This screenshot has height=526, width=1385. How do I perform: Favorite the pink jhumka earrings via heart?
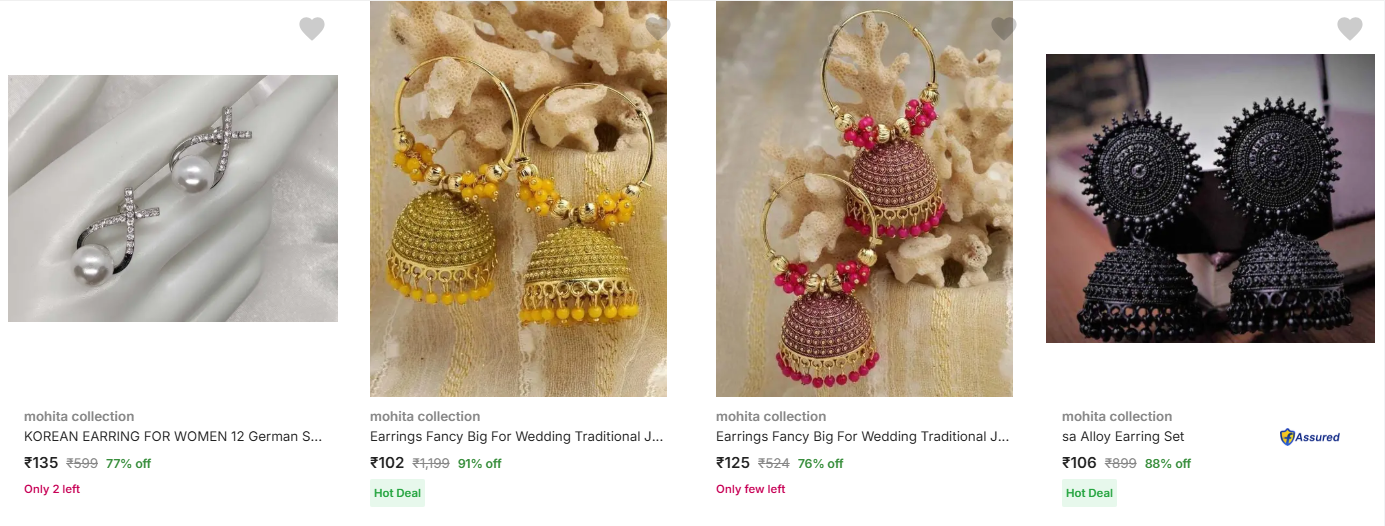(1004, 29)
